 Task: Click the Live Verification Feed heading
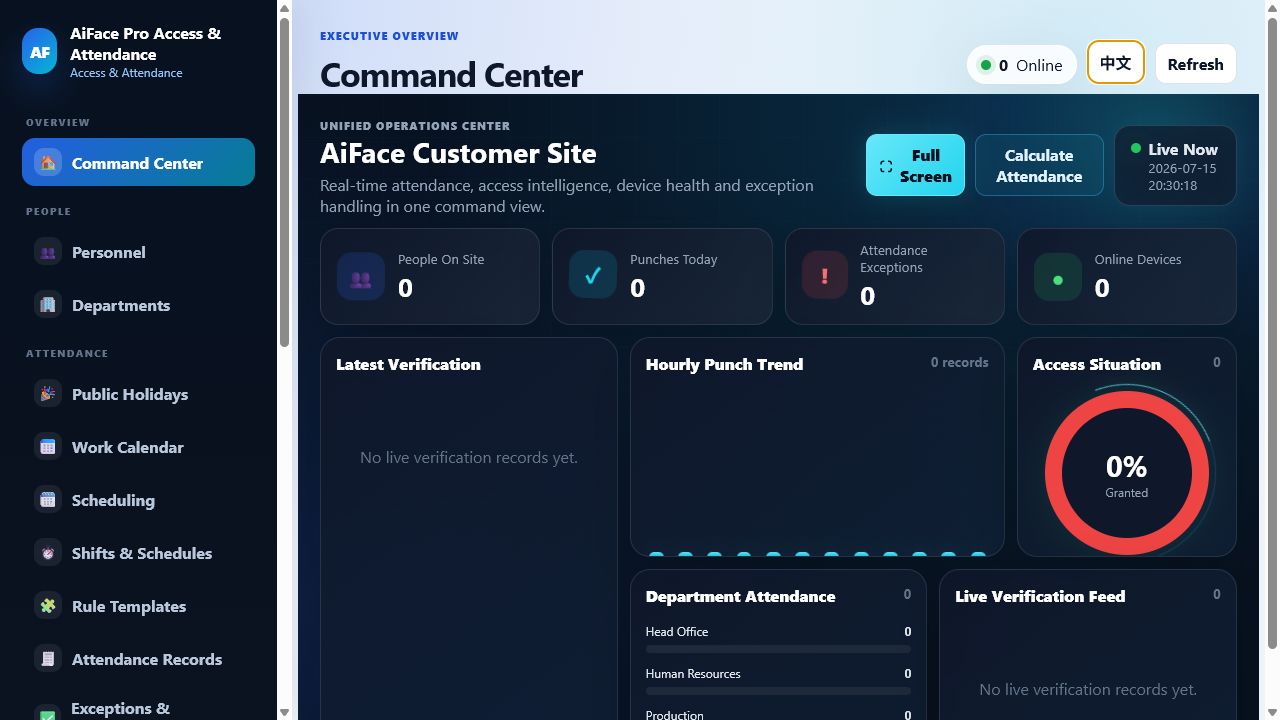coord(1040,596)
